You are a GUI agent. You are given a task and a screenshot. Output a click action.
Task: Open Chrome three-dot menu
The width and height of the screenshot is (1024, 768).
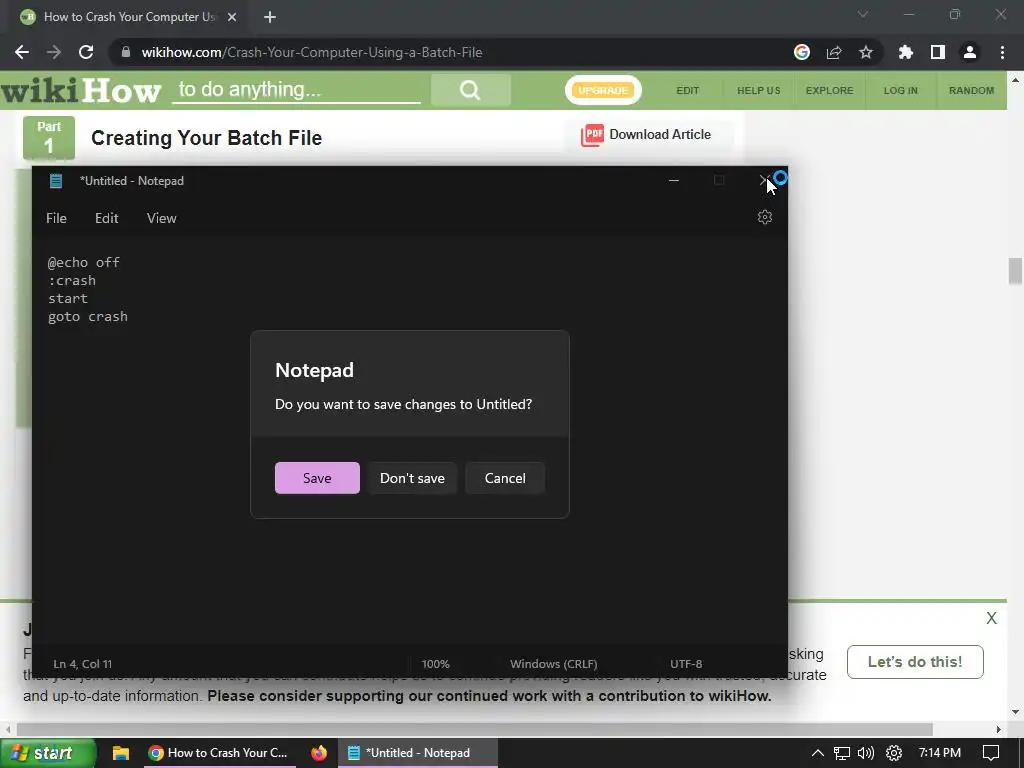pos(1002,52)
